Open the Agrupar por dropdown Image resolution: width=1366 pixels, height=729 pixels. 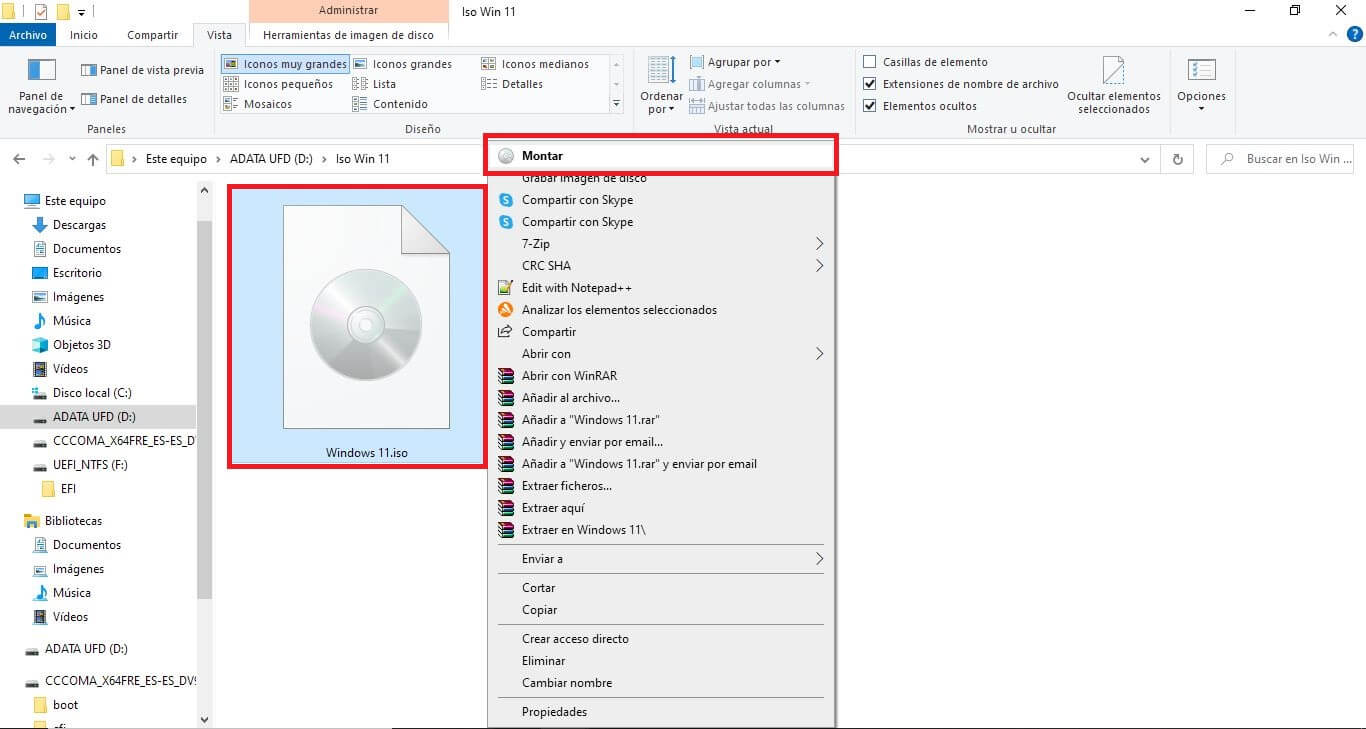point(735,62)
